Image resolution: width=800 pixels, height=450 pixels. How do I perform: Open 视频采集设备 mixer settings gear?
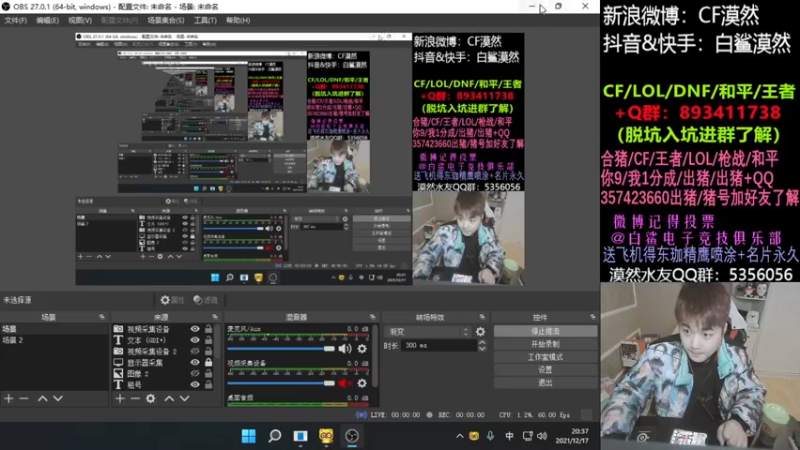[362, 383]
